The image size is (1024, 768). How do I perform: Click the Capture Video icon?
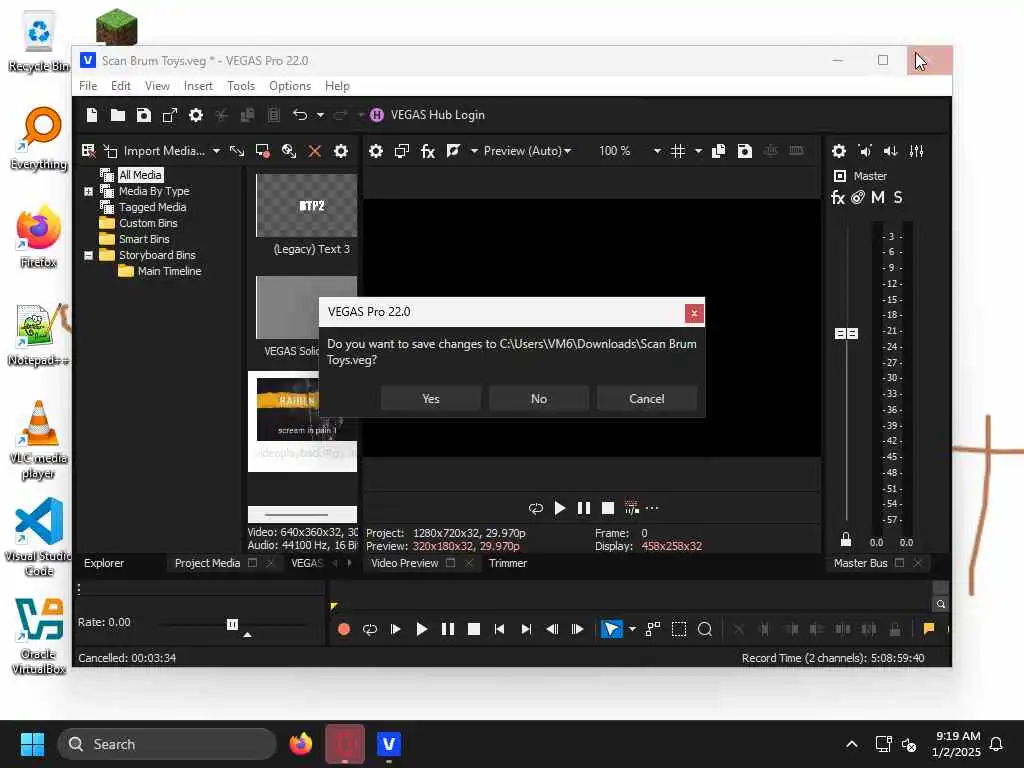[x=263, y=151]
